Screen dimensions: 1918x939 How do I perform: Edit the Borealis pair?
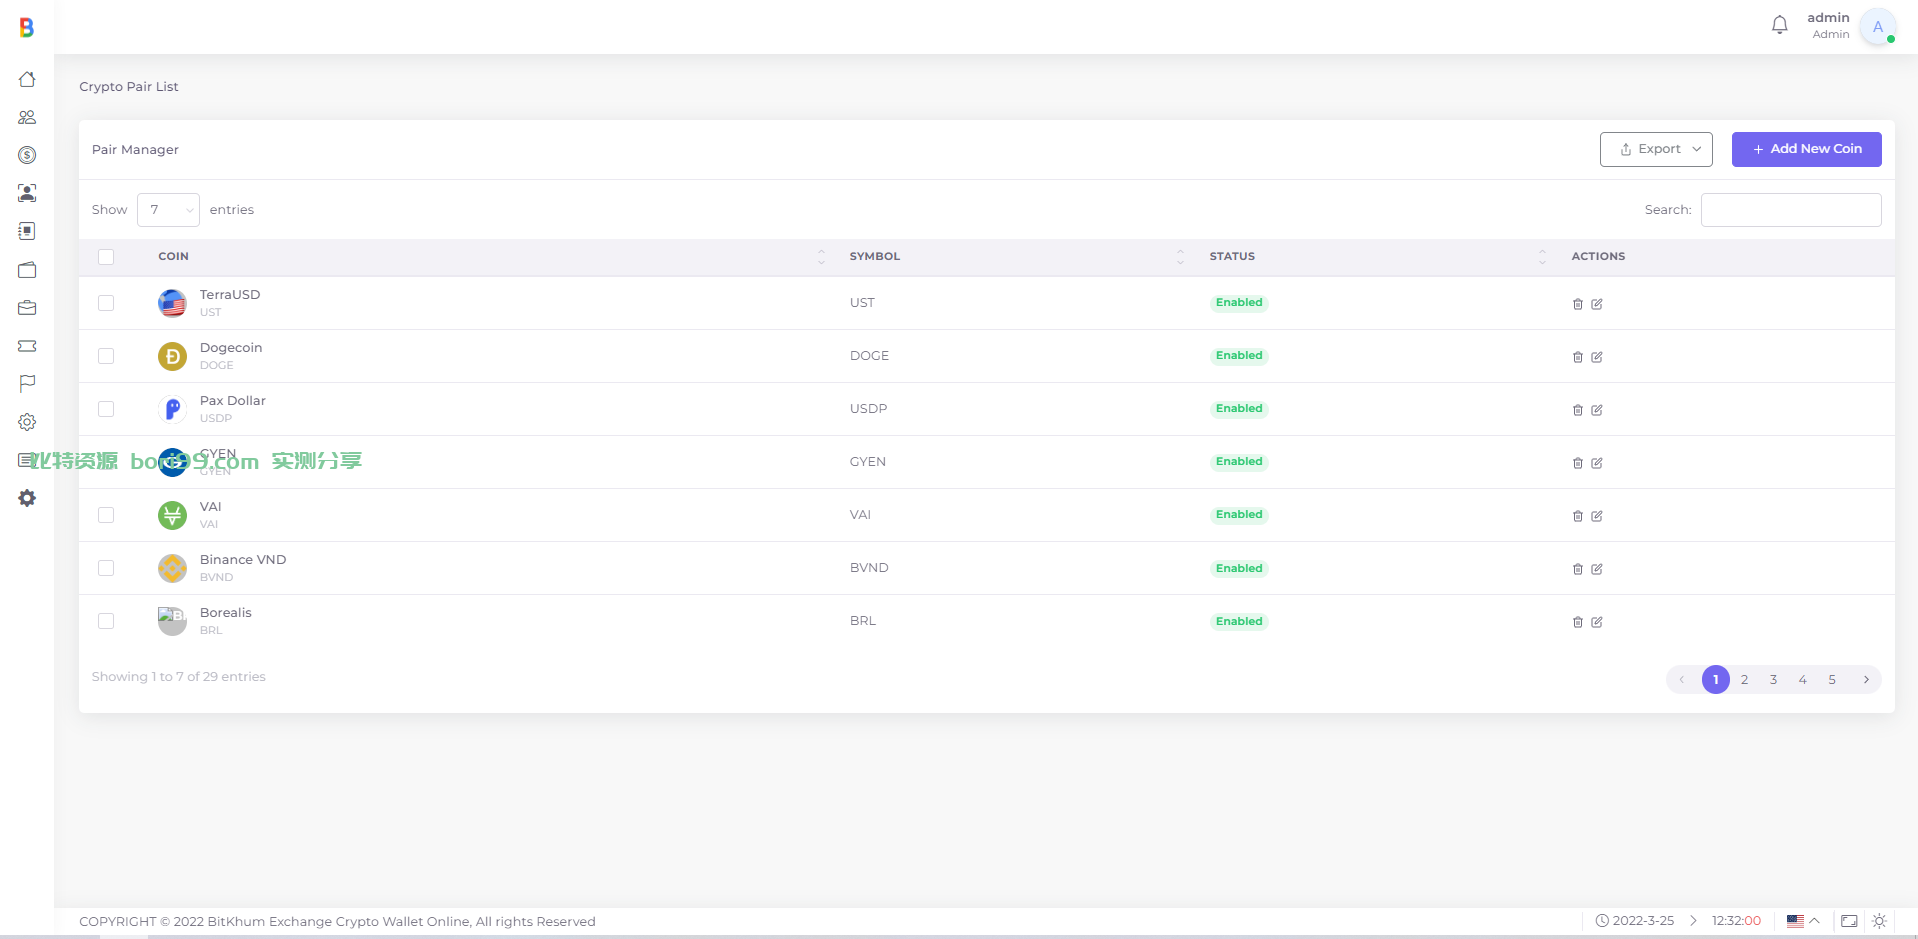tap(1597, 622)
